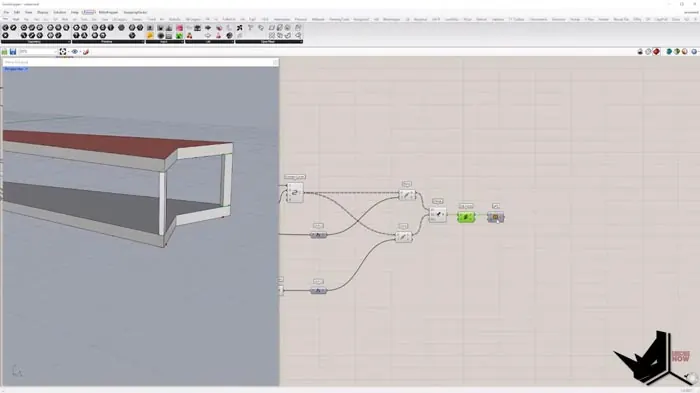This screenshot has height=393, width=700.
Task: Pick the pink icon in the Input panel
Action: 179,28
